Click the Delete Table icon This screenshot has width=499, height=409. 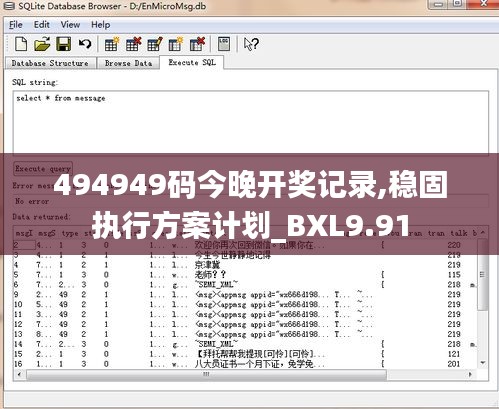133,44
